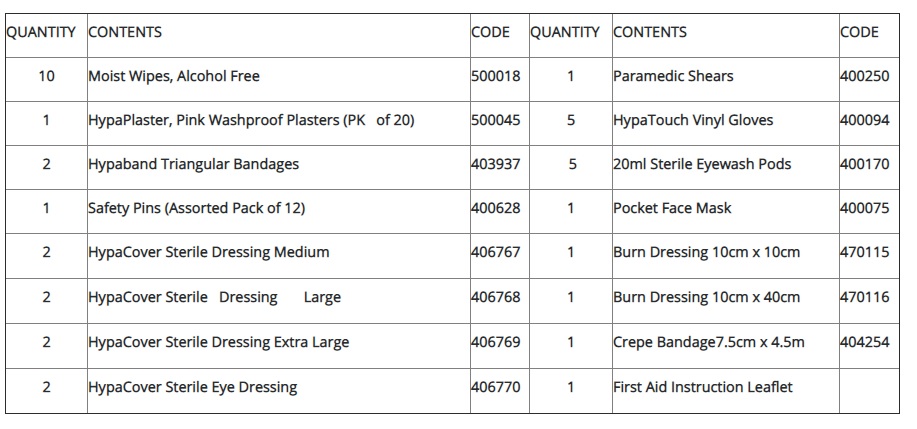Screen dimensions: 917x429
Task: Click code 403937
Action: (496, 164)
